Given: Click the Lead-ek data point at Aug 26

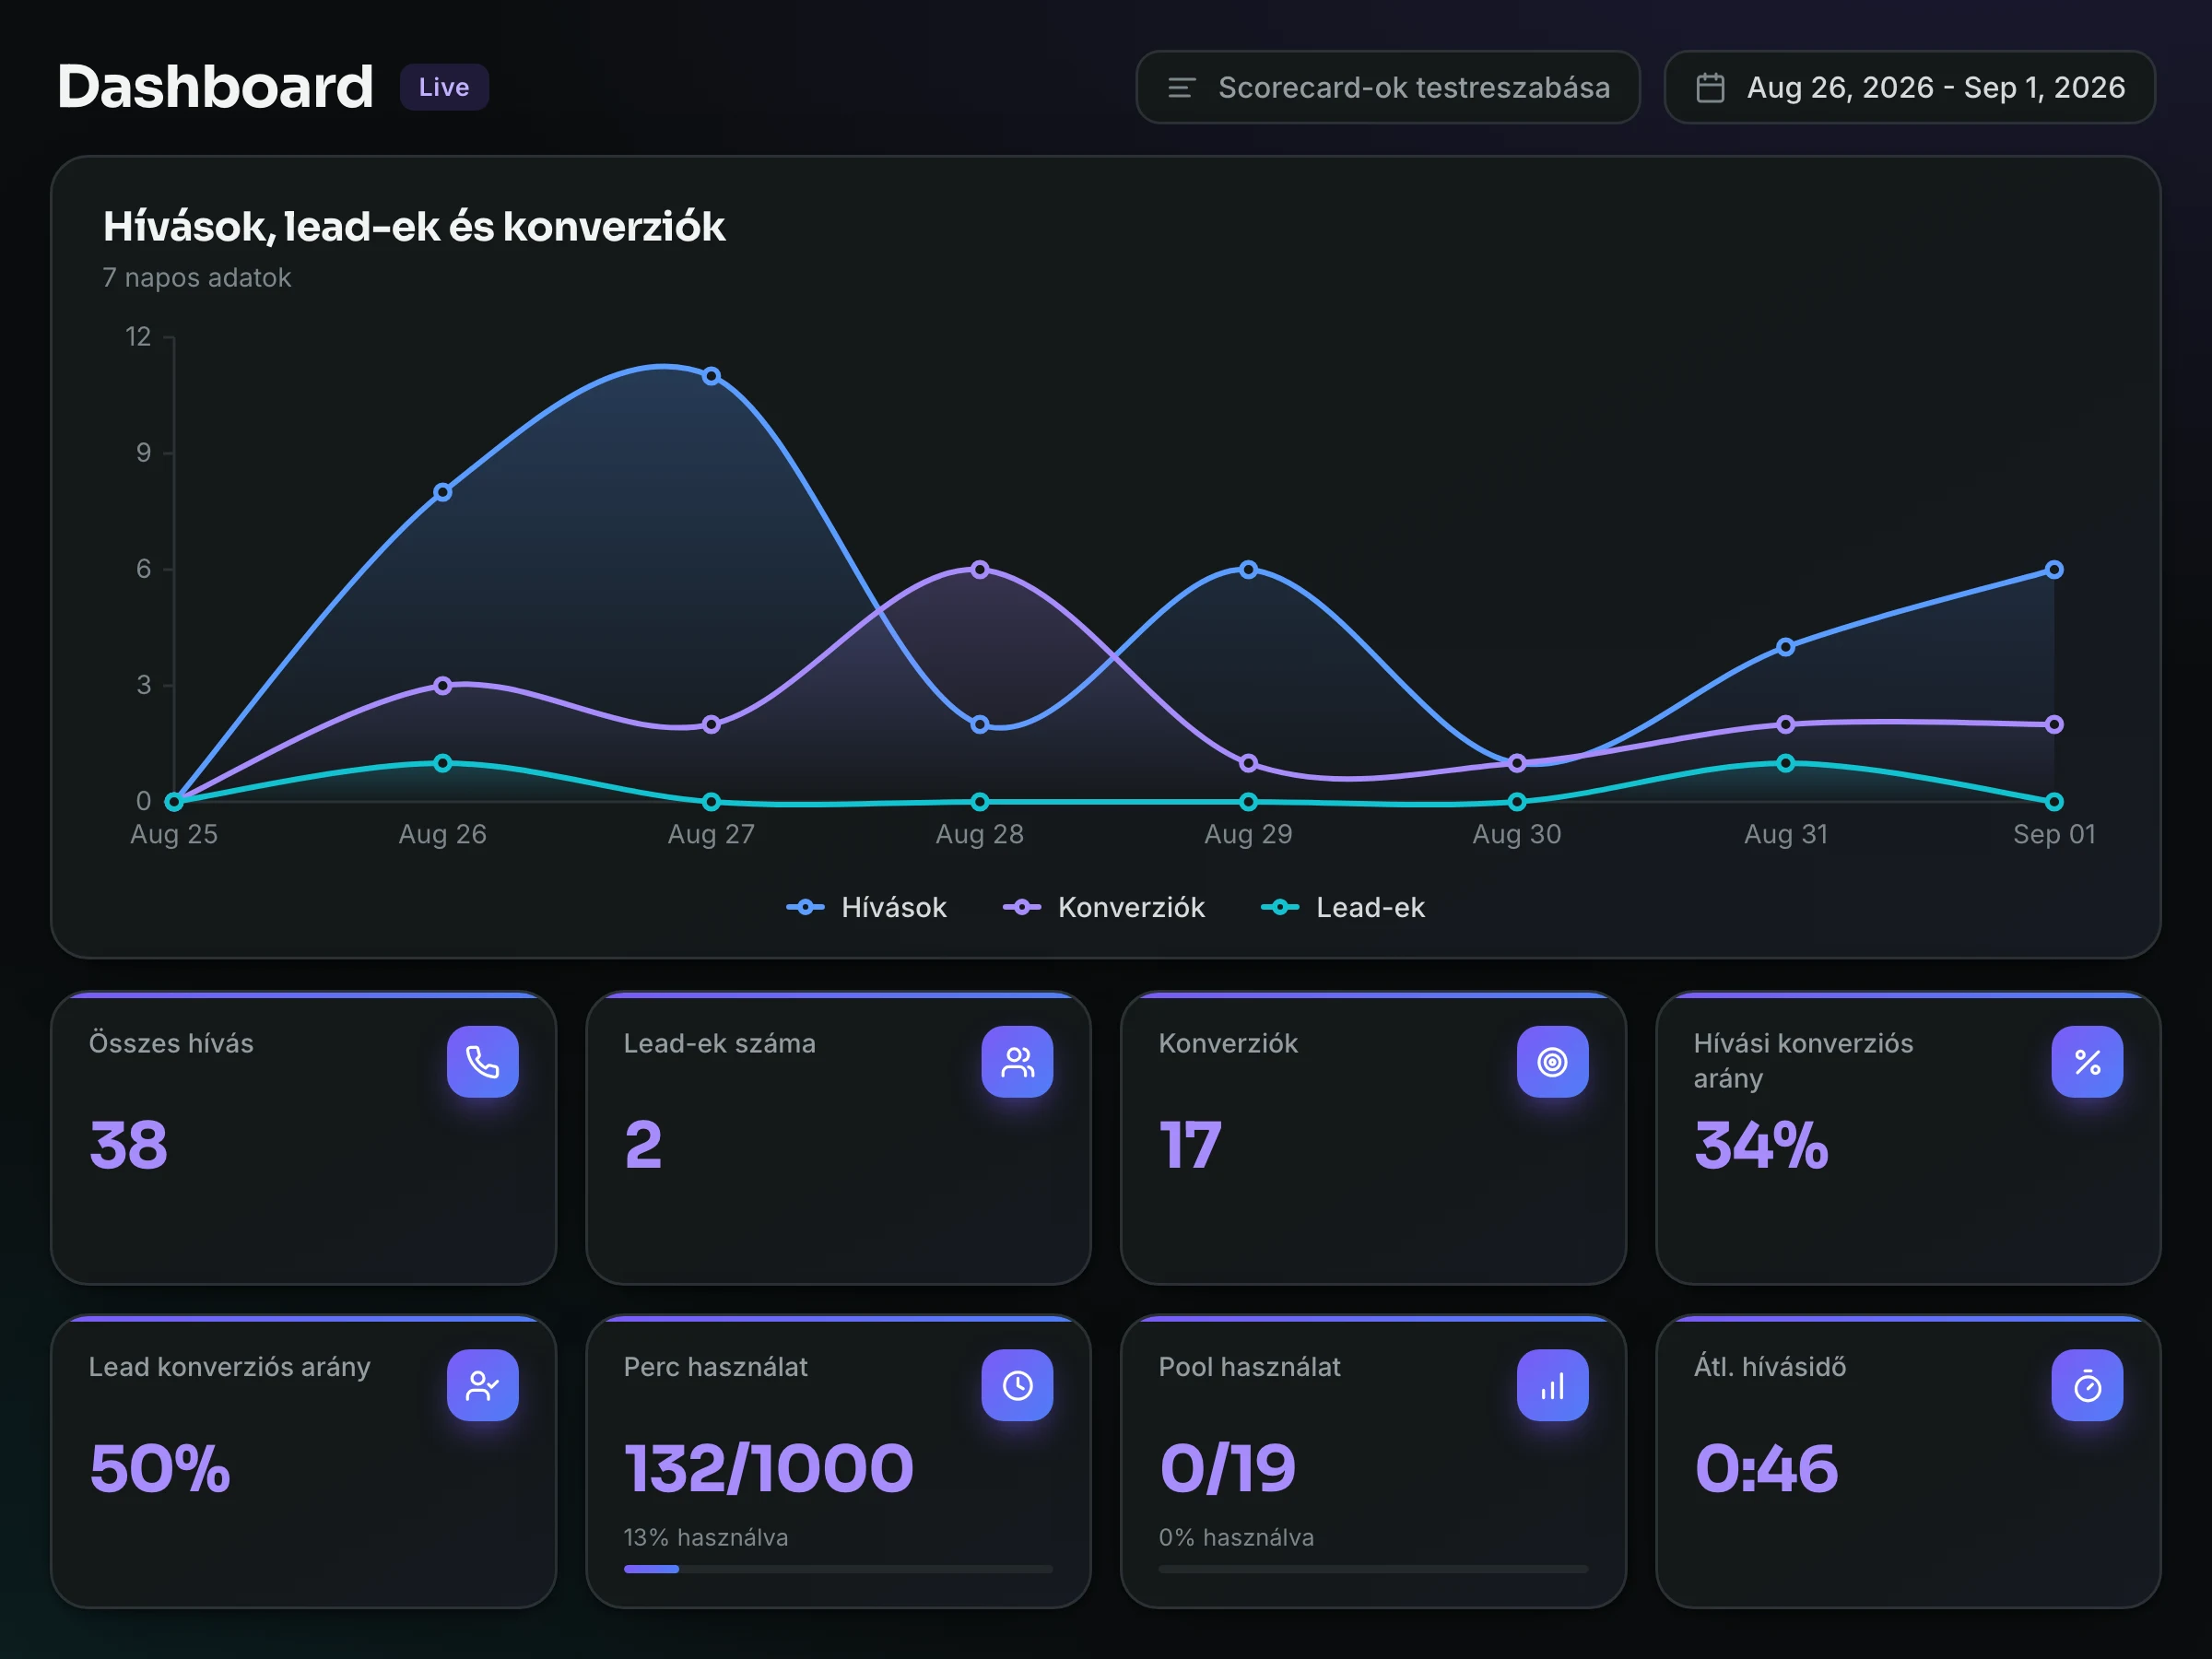Looking at the screenshot, I should click(443, 763).
